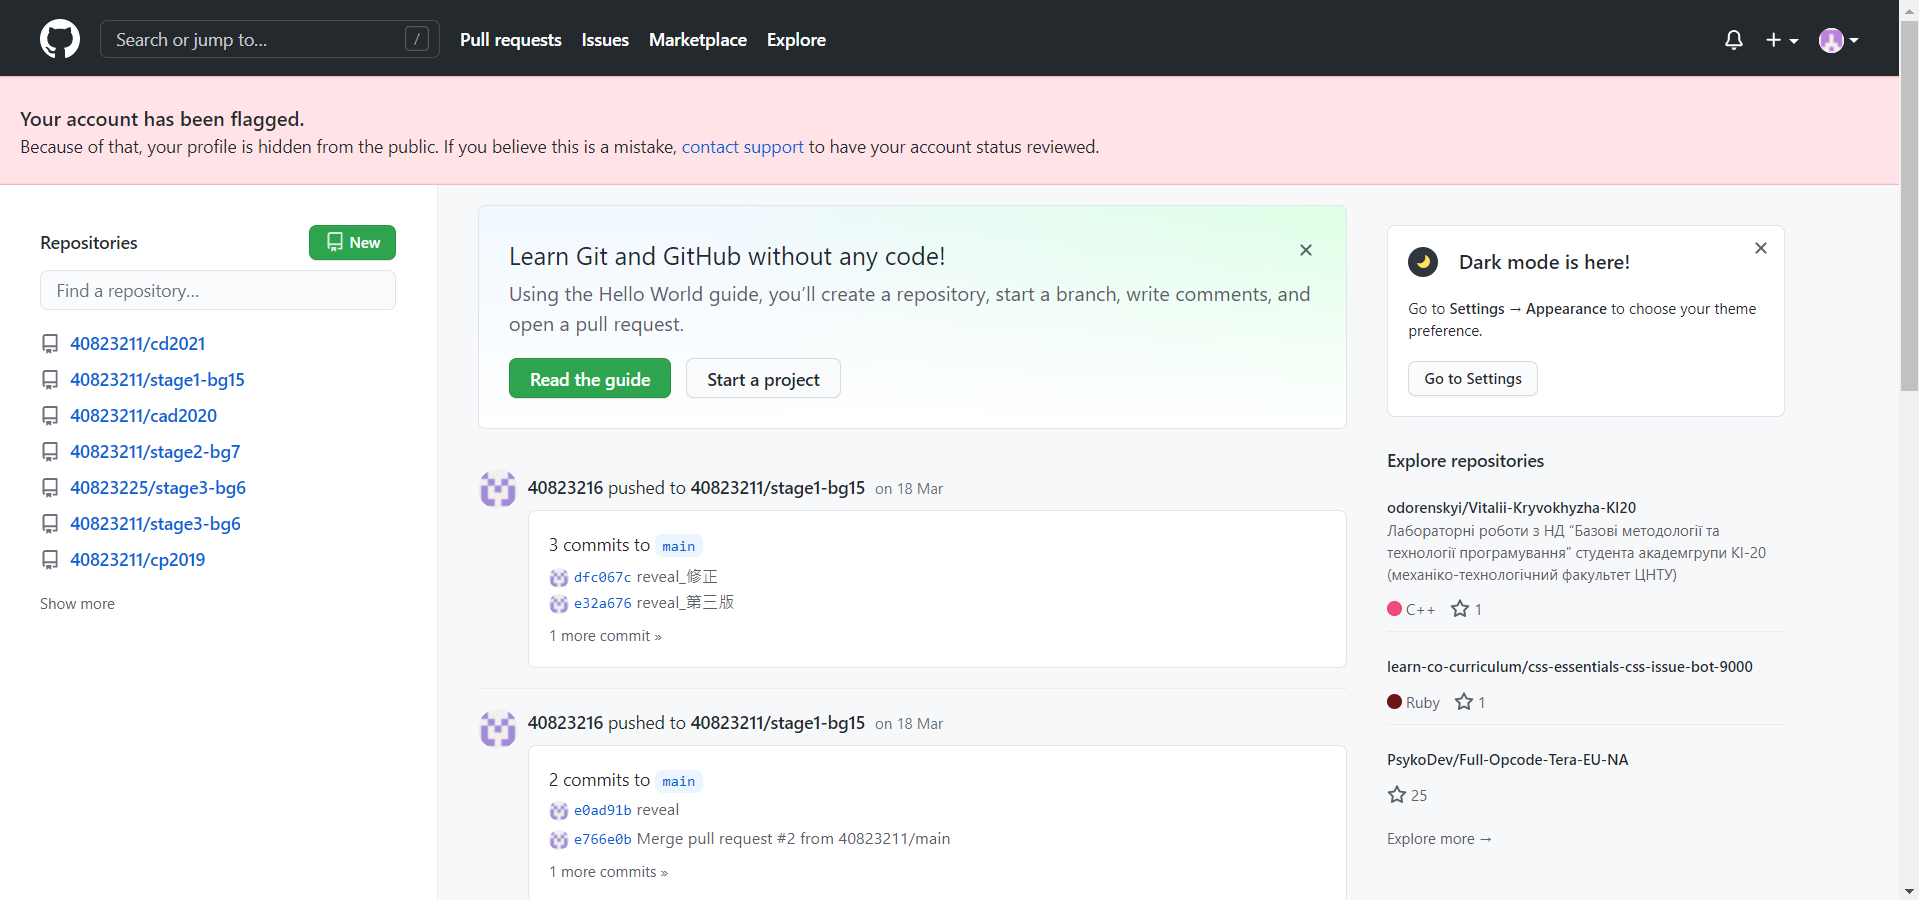The width and height of the screenshot is (1919, 900).
Task: Open the 40823211/cd2021 repository
Action: (x=137, y=344)
